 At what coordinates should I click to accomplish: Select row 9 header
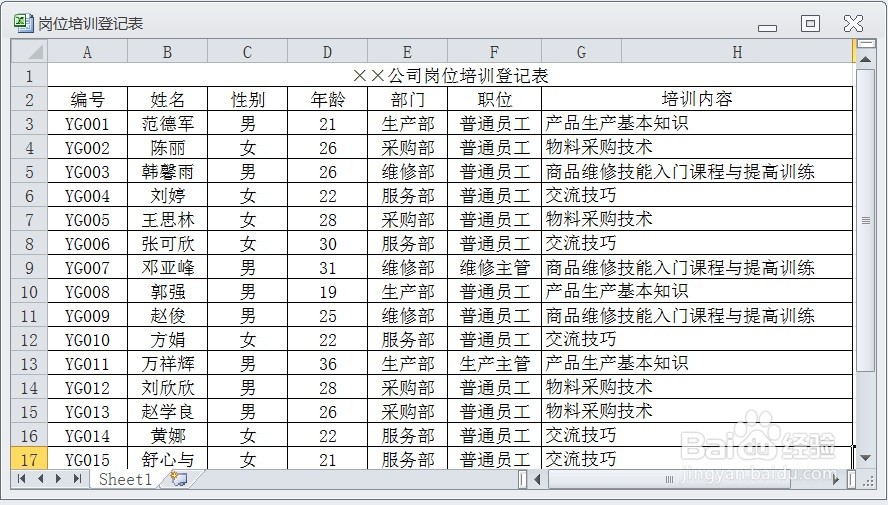[x=29, y=267]
